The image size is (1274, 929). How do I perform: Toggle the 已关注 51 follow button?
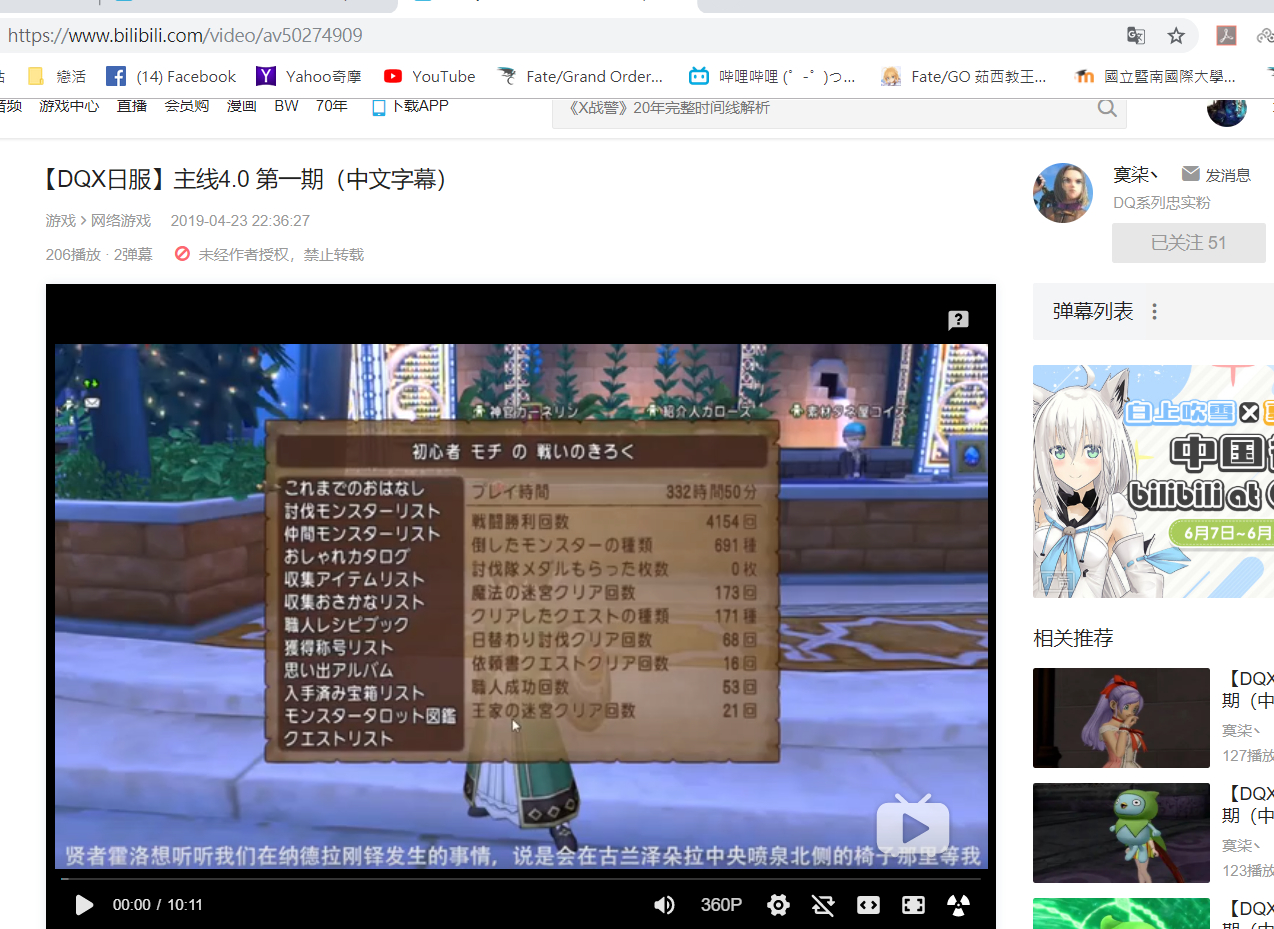tap(1189, 243)
